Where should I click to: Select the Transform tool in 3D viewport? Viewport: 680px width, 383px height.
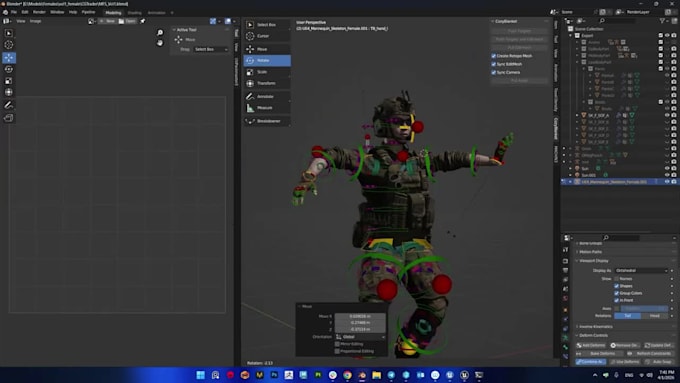click(267, 83)
